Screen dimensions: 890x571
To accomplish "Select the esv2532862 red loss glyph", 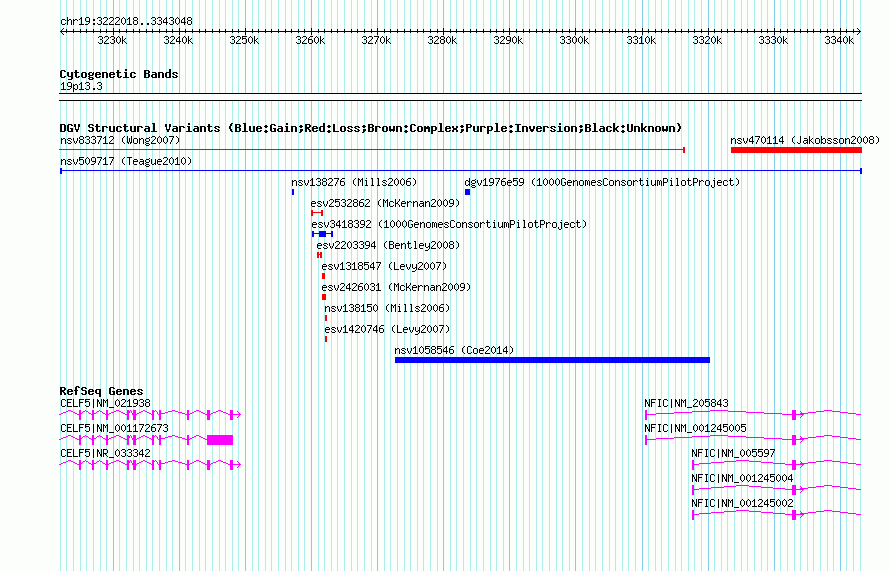I will tap(317, 213).
